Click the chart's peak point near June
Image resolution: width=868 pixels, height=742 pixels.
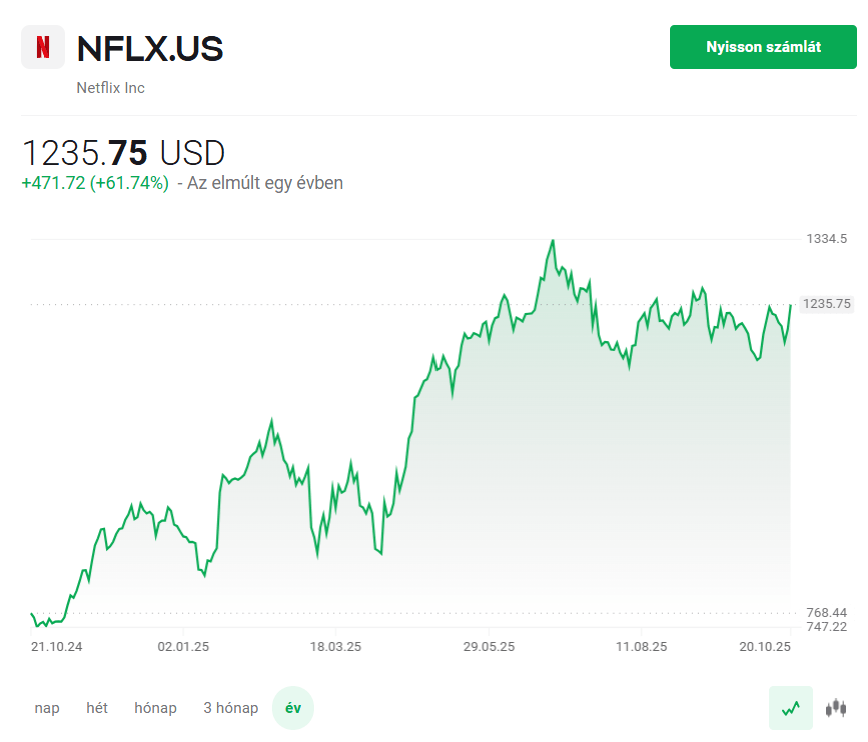(553, 241)
